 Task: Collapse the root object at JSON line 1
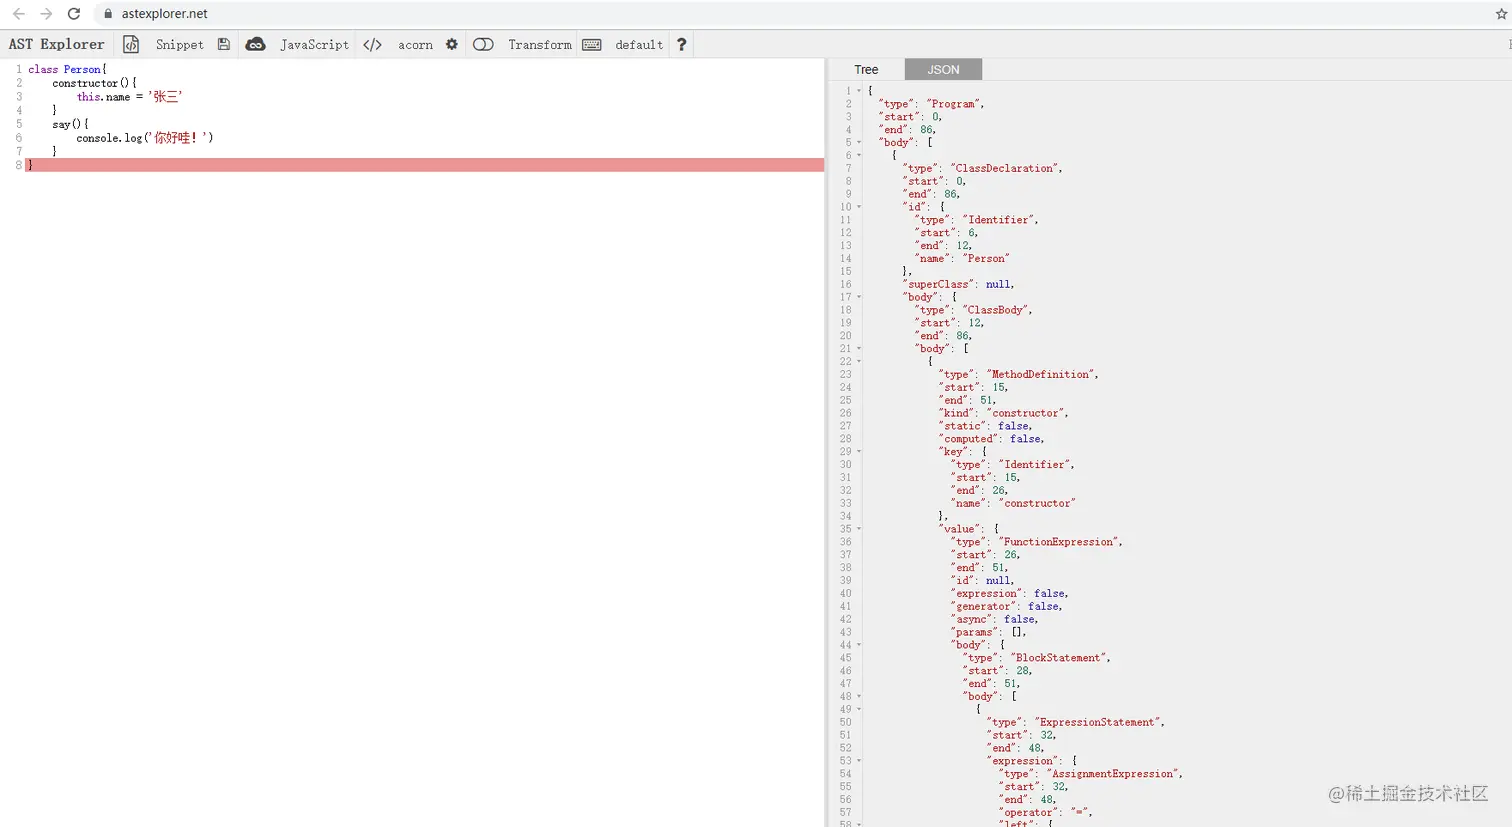pos(859,91)
